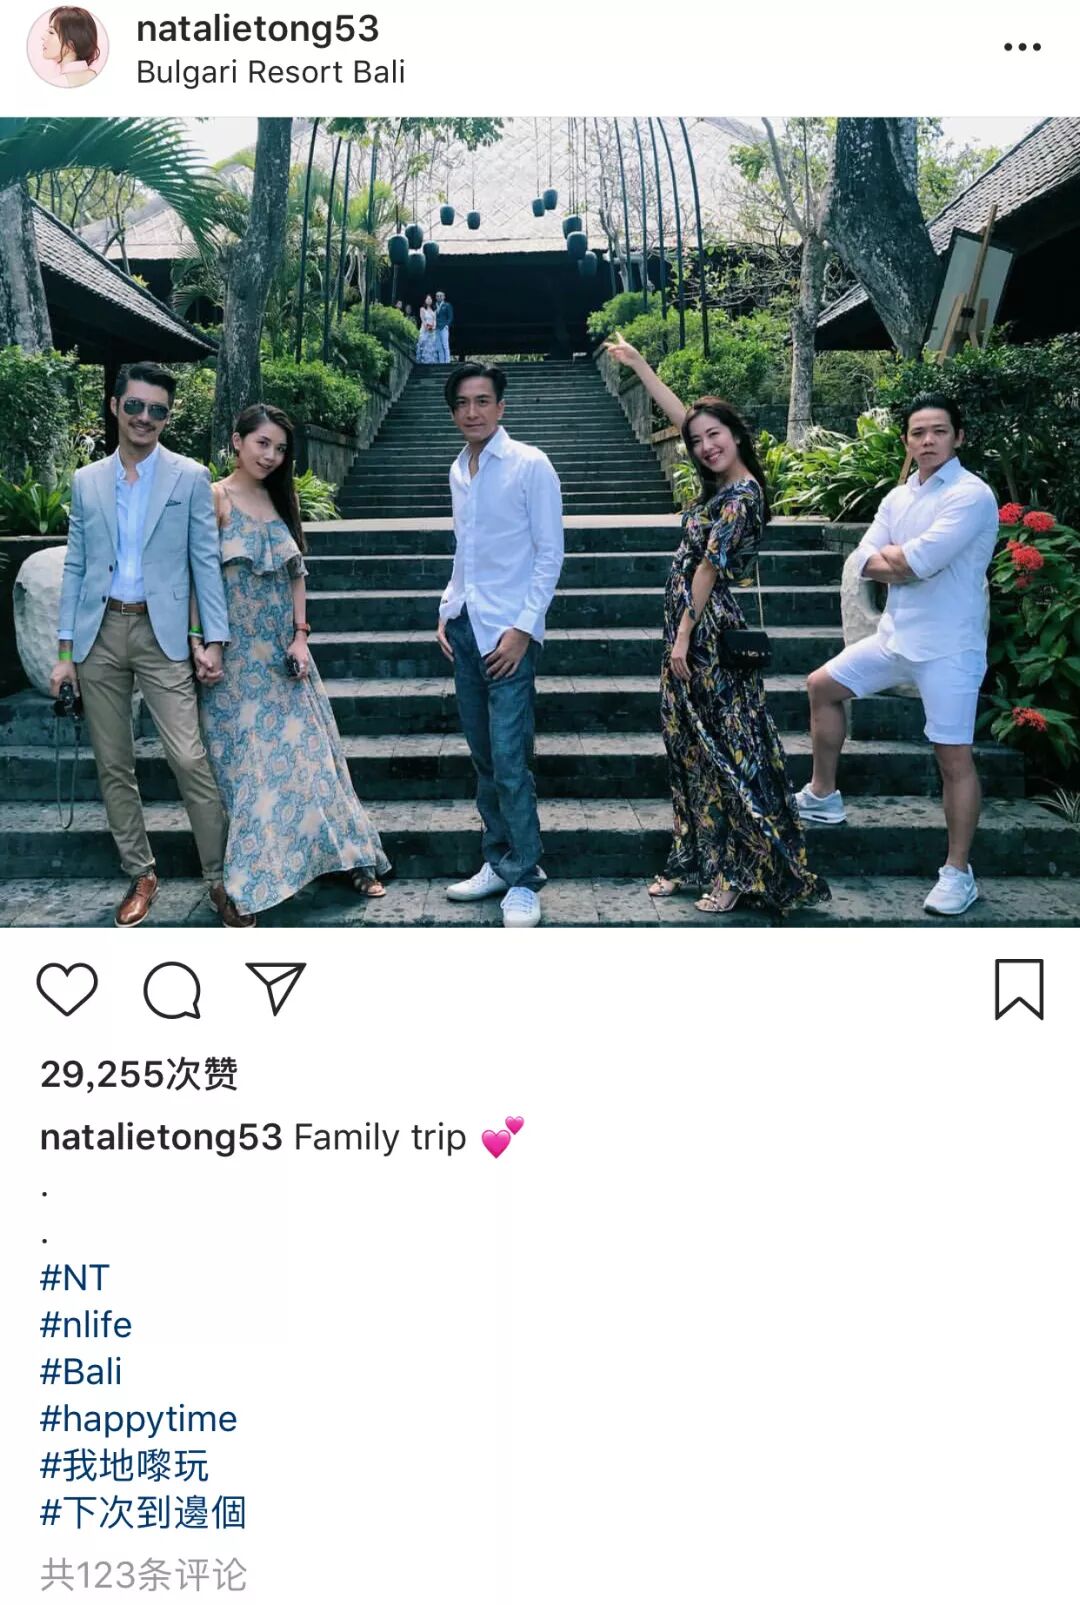
Task: View the 29,255 likes list
Action: coord(139,1074)
